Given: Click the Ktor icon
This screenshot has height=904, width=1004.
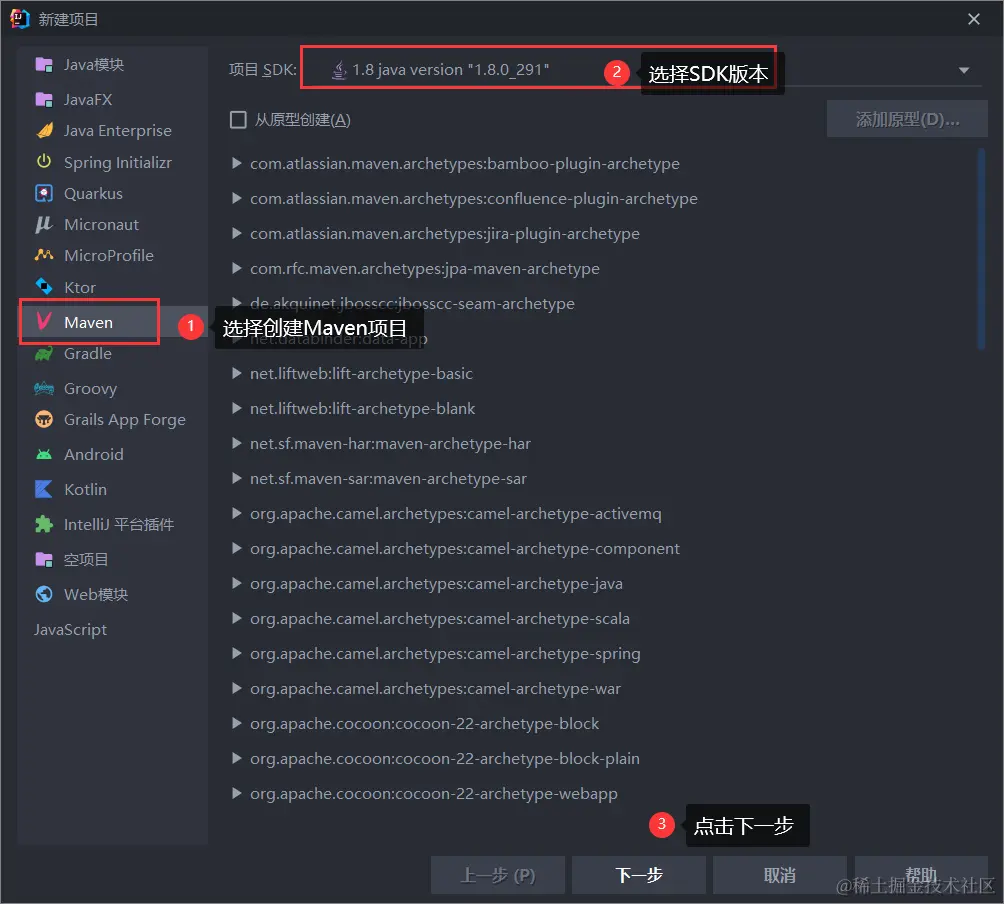Looking at the screenshot, I should pos(44,286).
